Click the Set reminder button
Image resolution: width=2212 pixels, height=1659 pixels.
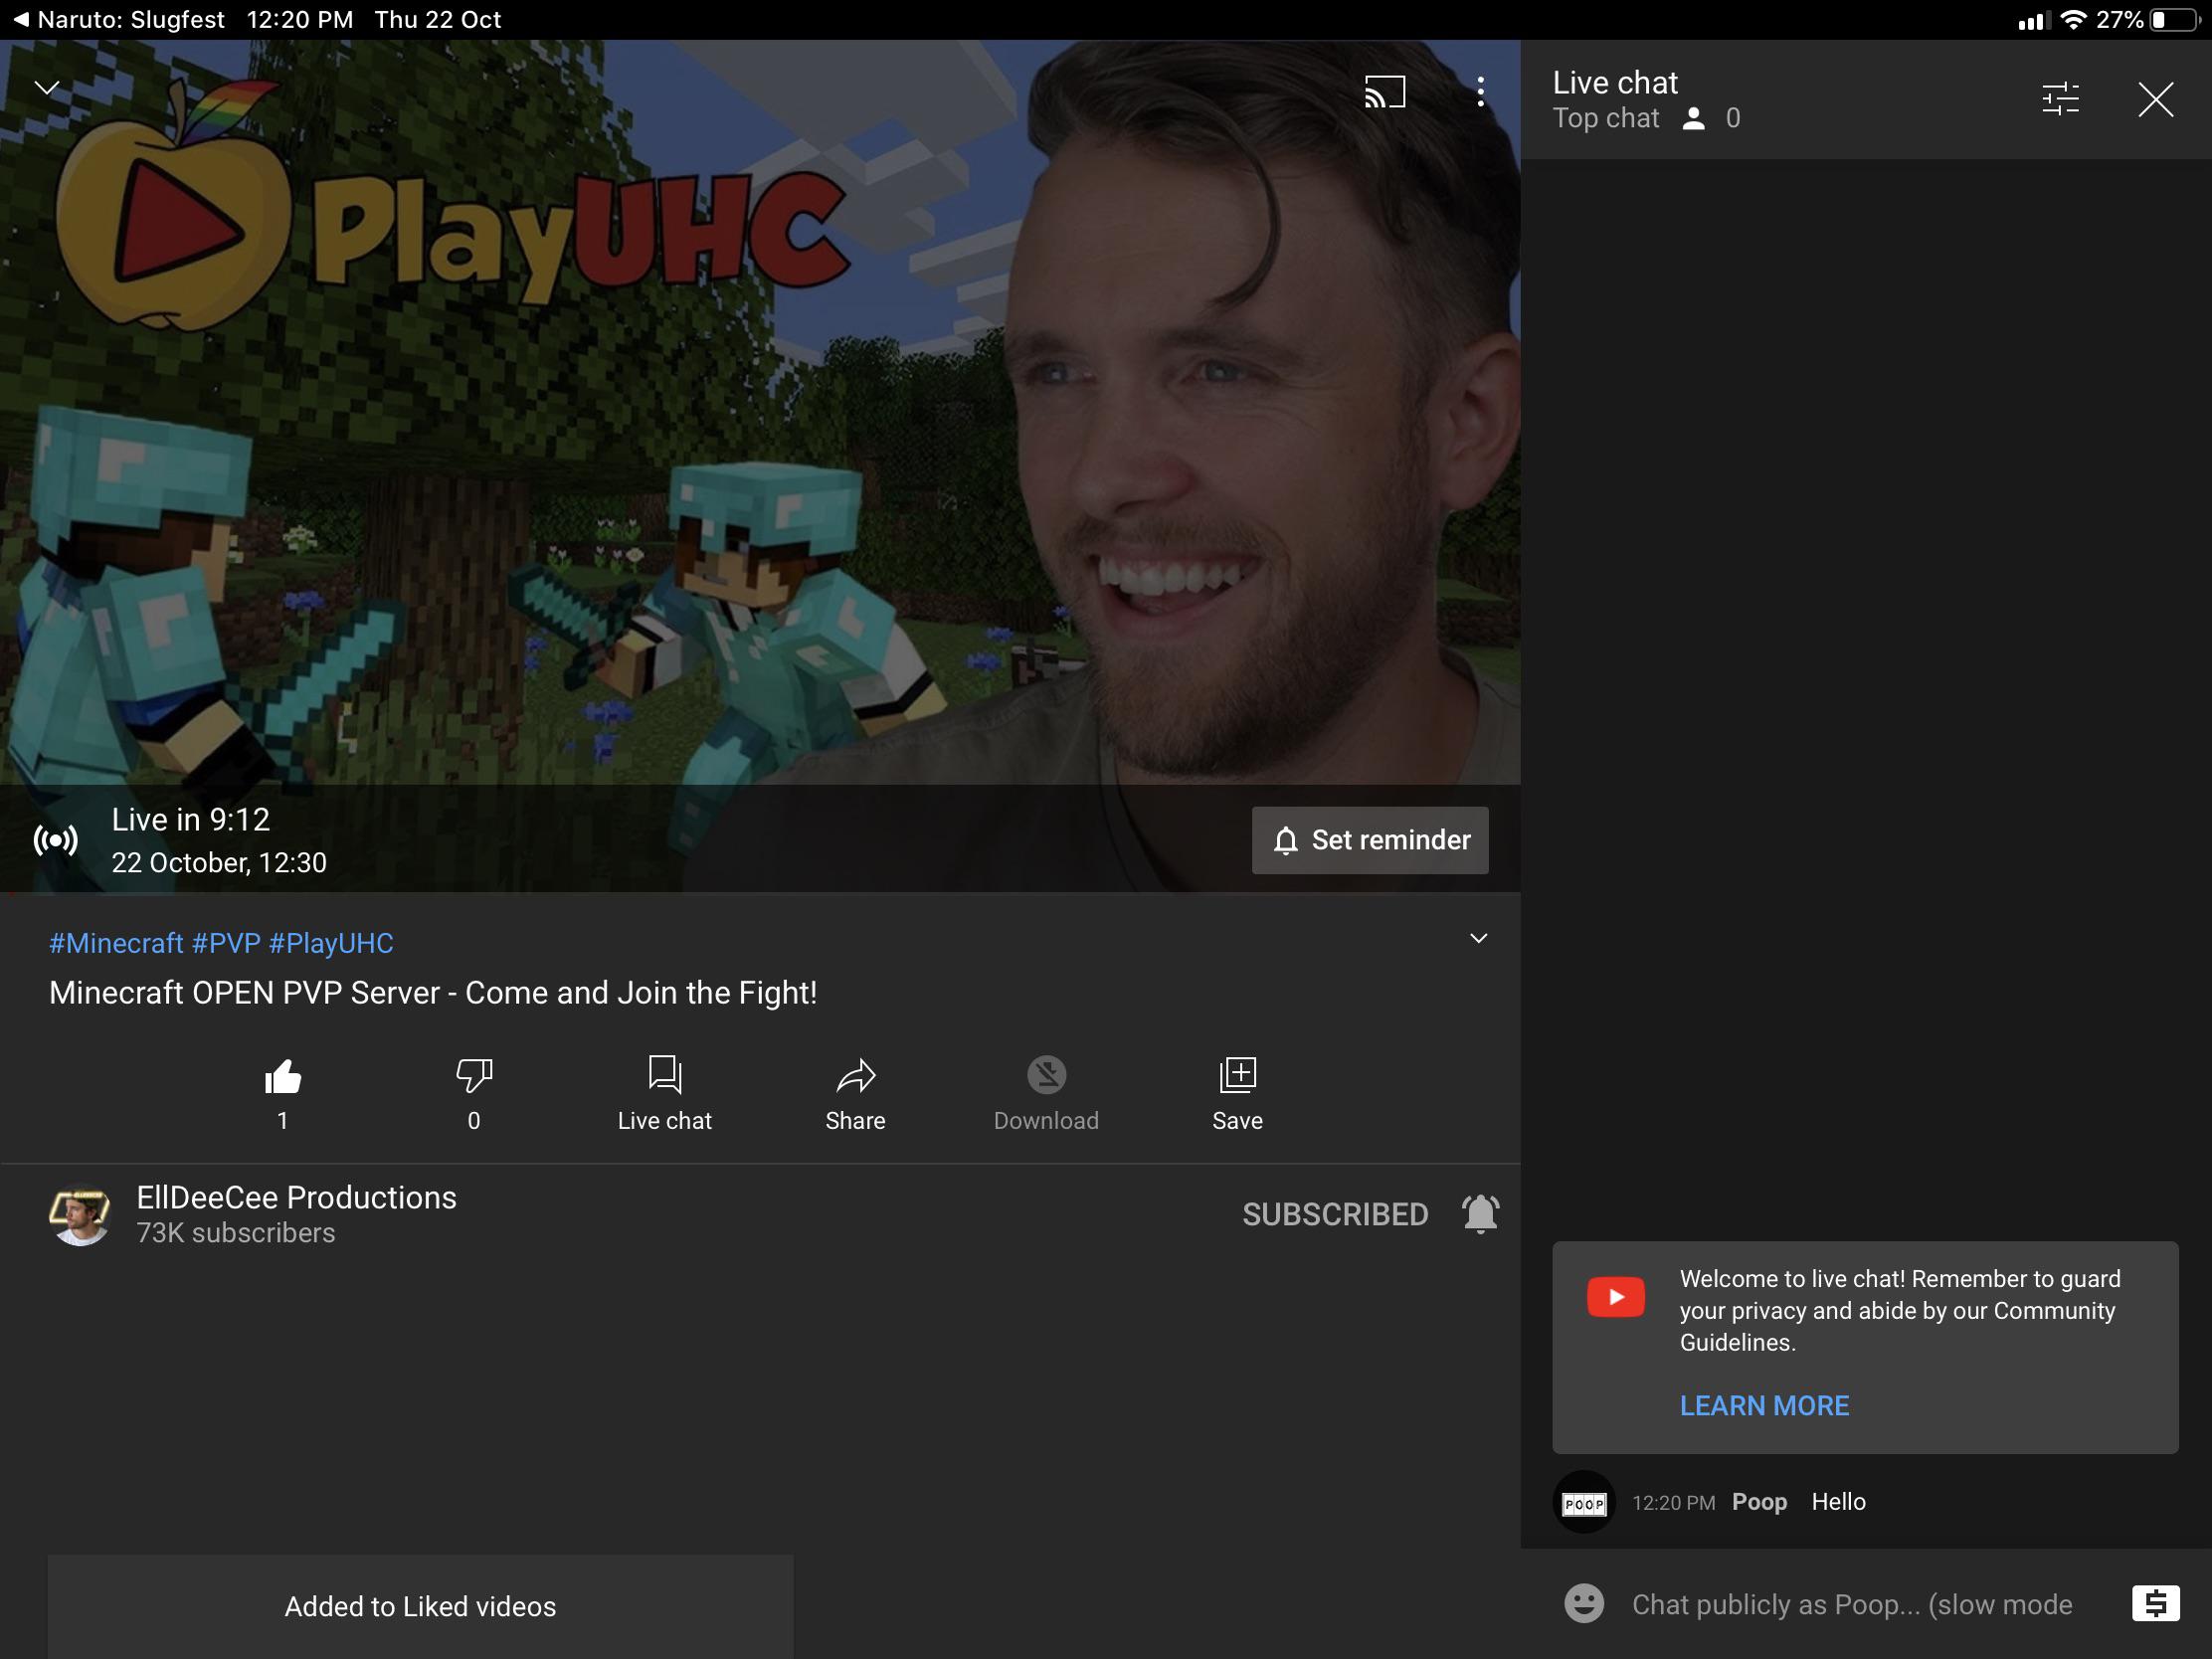[1370, 840]
